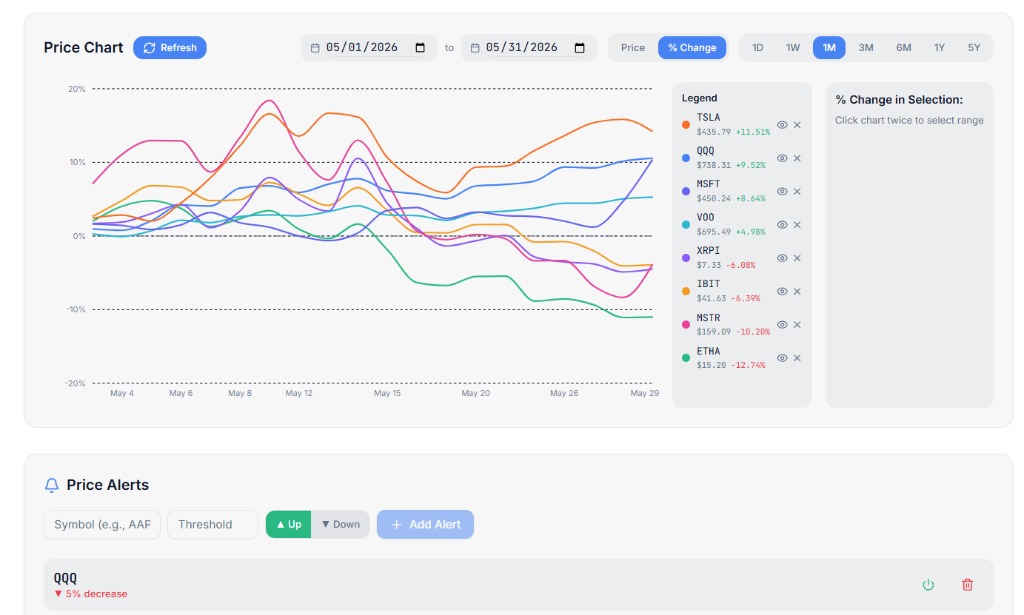Select the 5Y time range
This screenshot has height=615, width=1024.
click(974, 48)
